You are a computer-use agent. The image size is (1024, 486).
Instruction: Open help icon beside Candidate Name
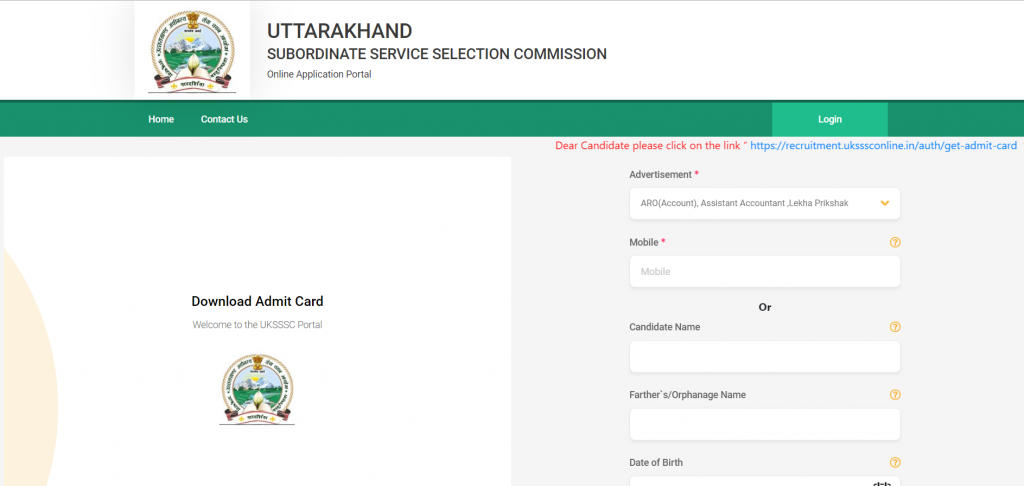pyautogui.click(x=895, y=327)
